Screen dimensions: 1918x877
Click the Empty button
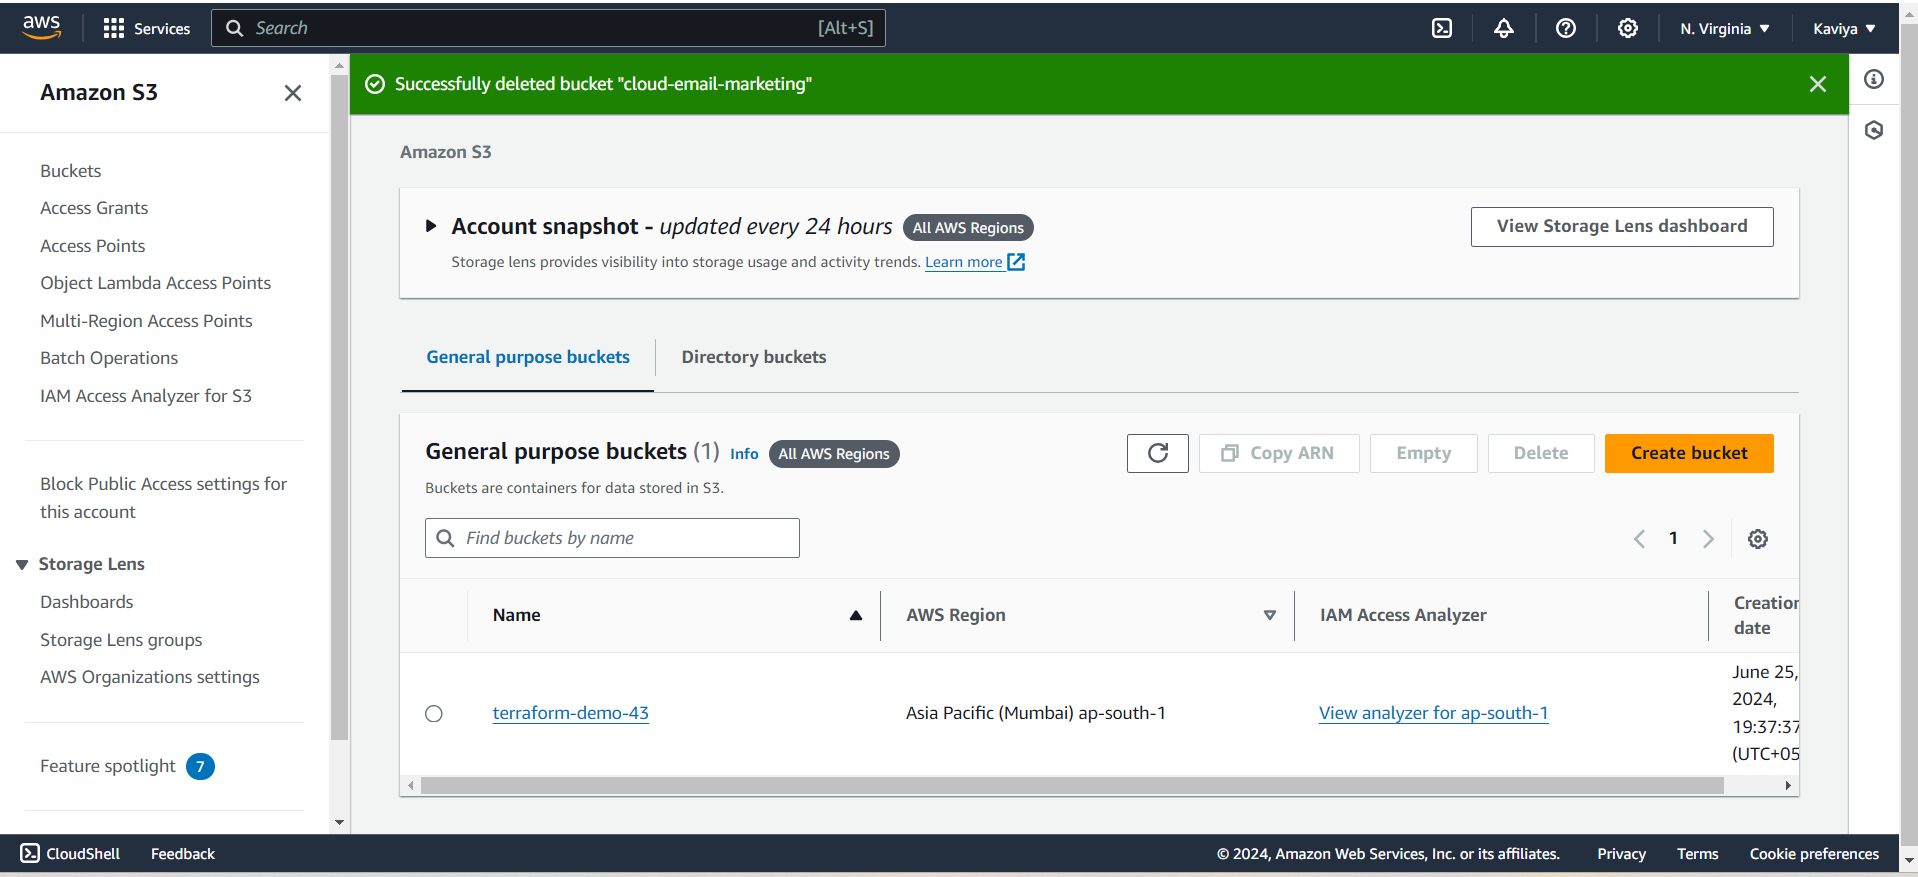pos(1424,453)
